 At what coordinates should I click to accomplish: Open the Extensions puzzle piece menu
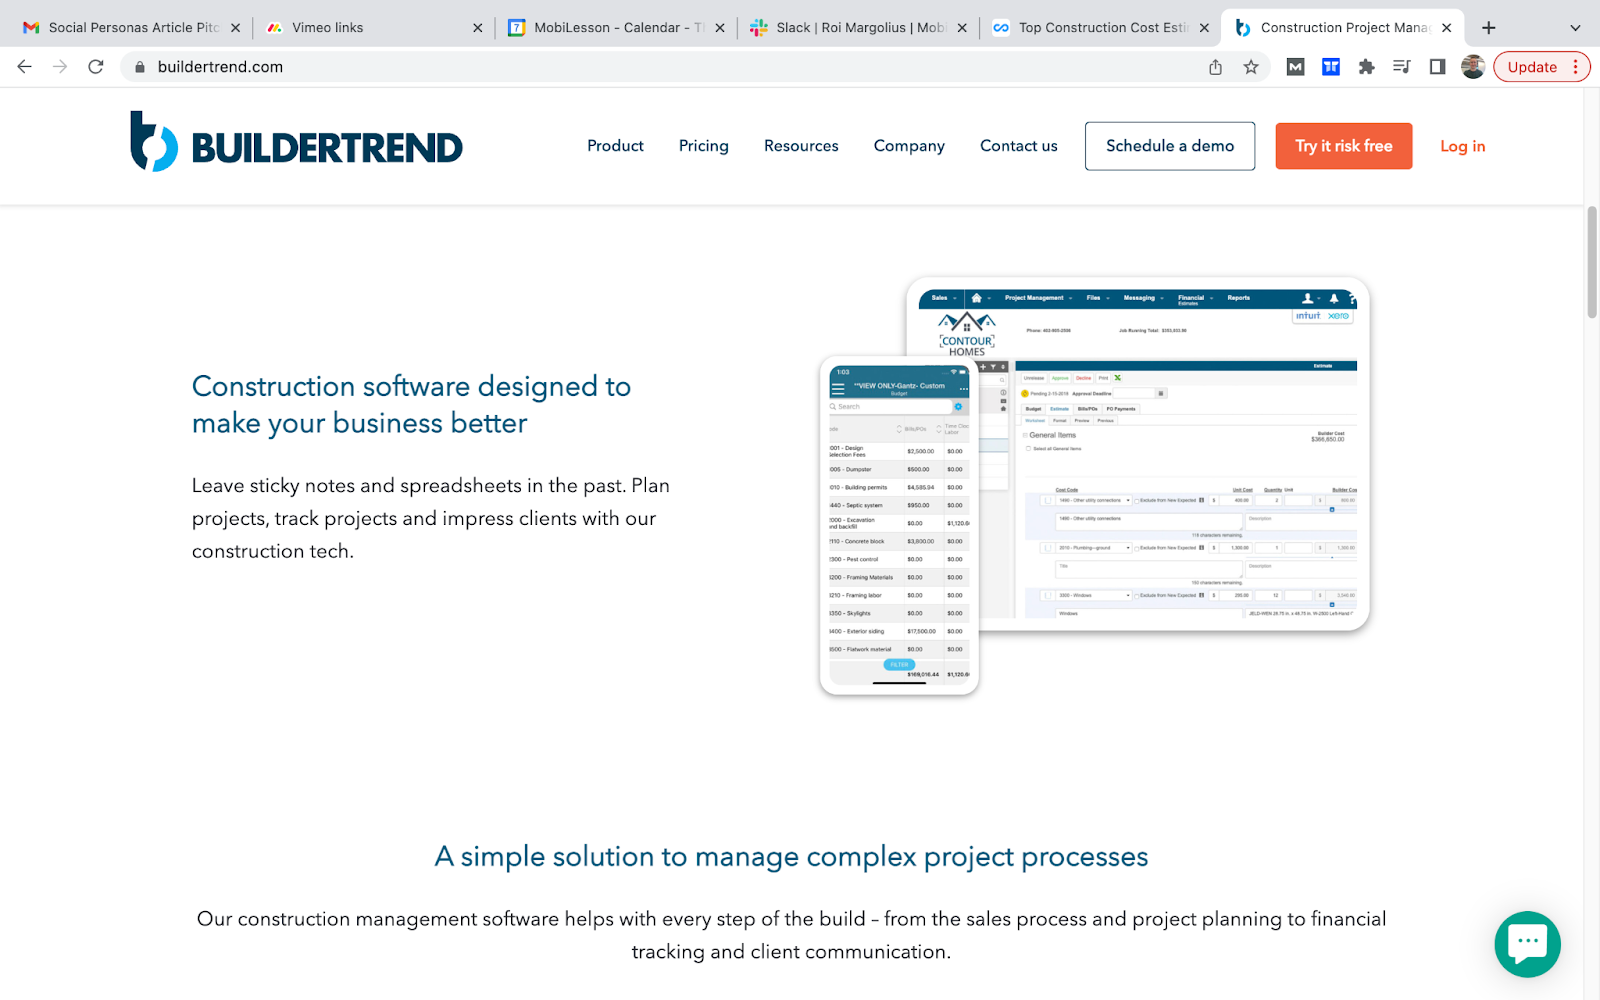pyautogui.click(x=1366, y=67)
